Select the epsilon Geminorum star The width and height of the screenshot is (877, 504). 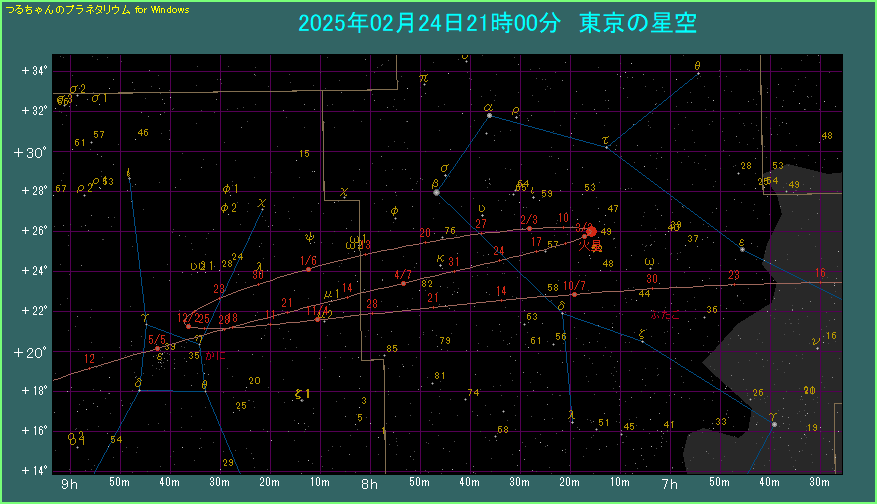(742, 249)
